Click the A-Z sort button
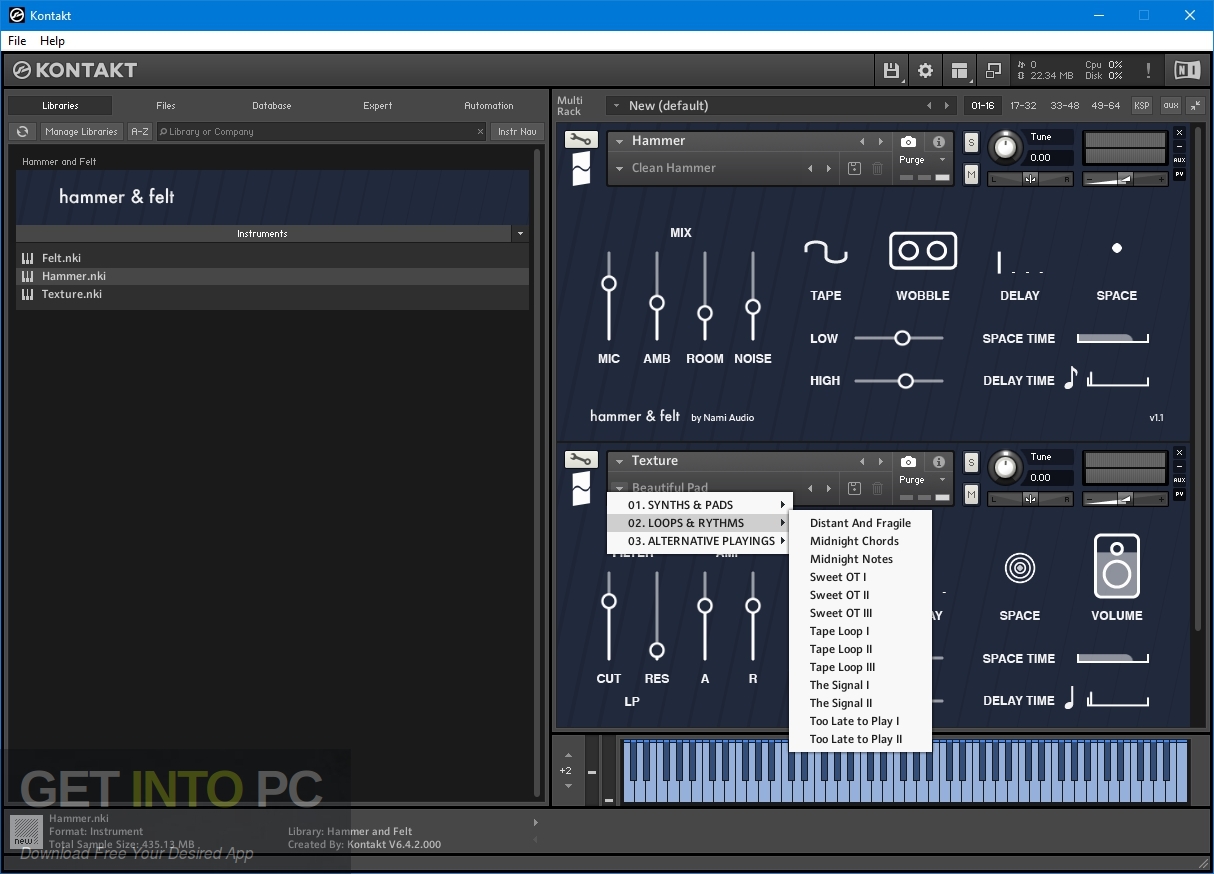 click(140, 132)
